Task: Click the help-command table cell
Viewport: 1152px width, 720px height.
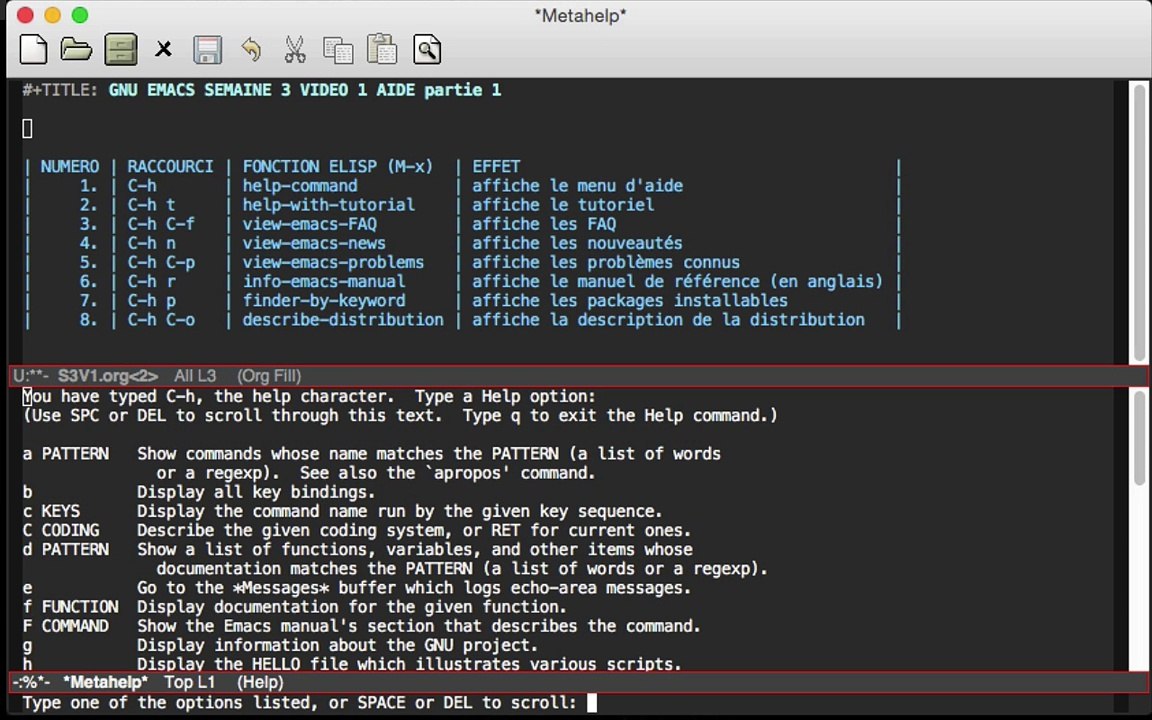Action: (x=300, y=186)
